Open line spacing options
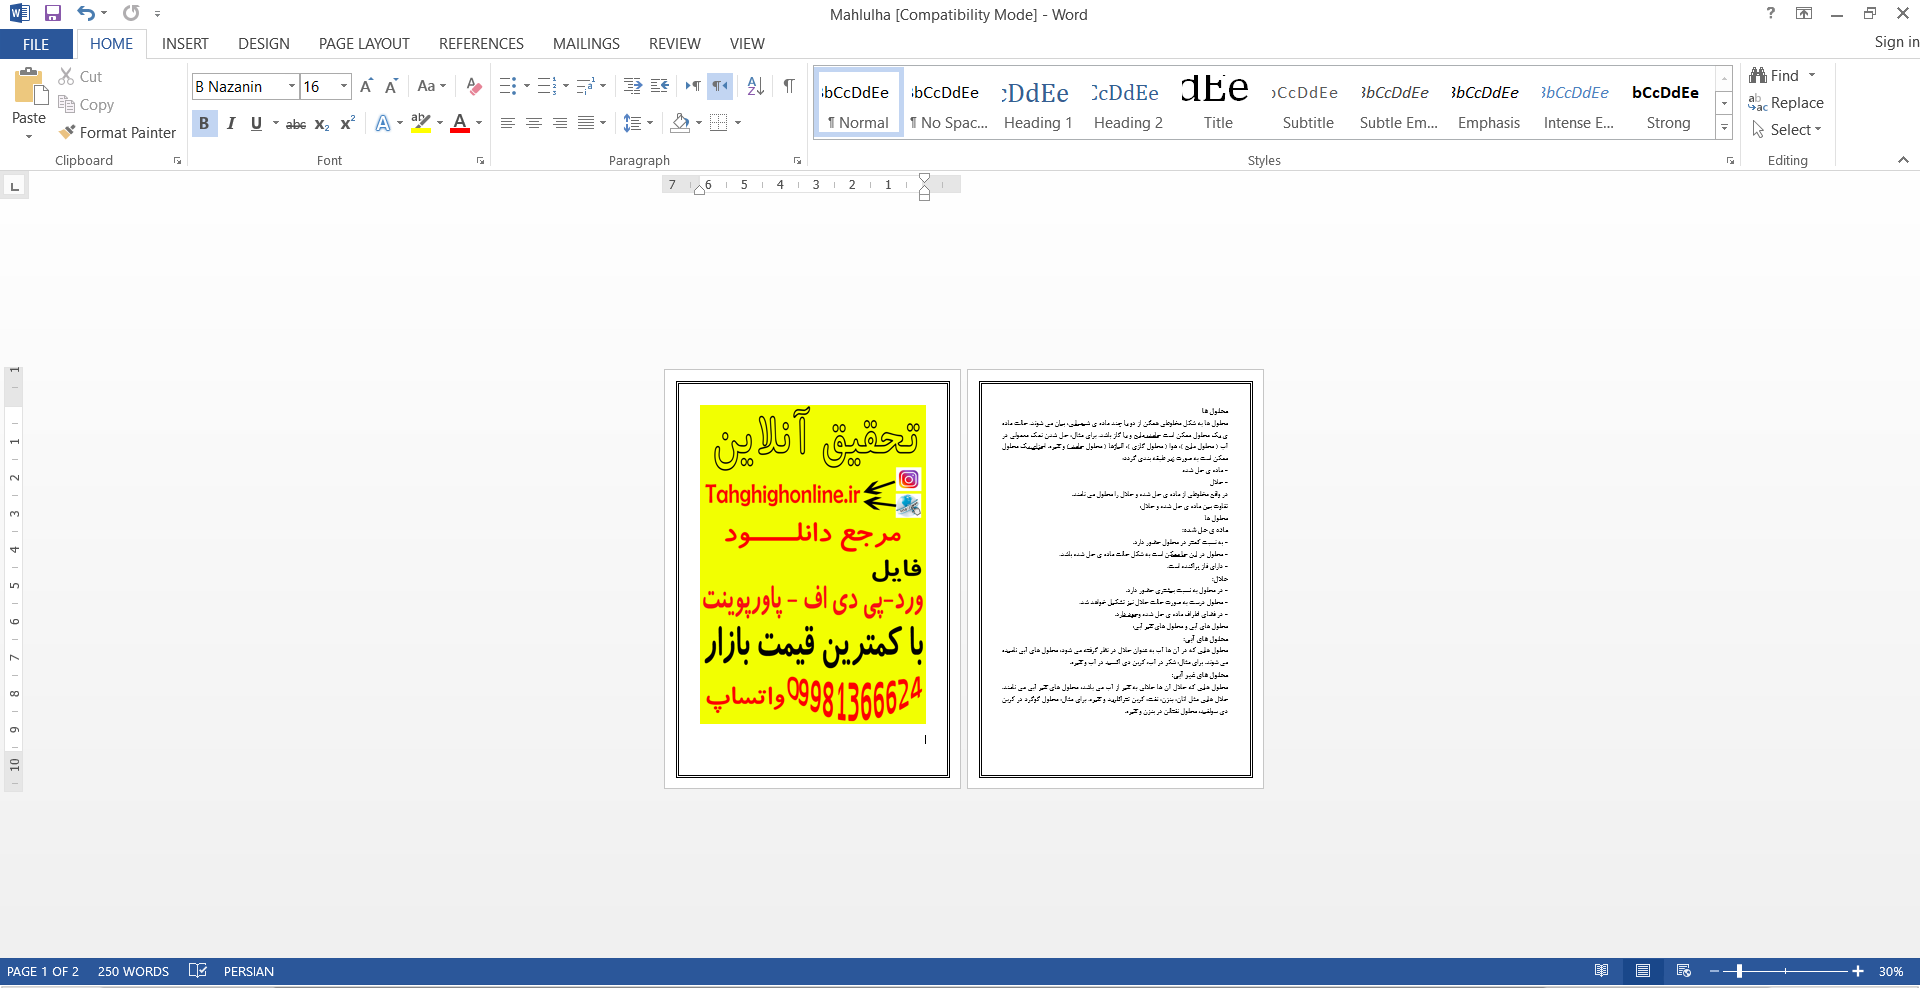The height and width of the screenshot is (988, 1926). click(638, 123)
